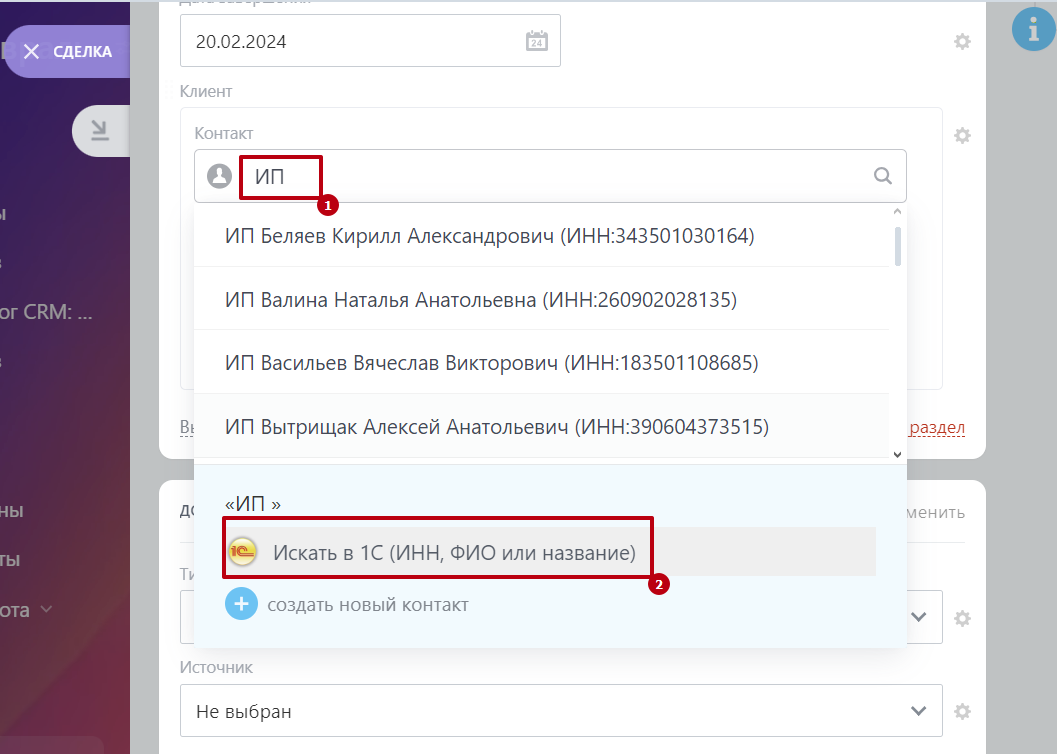Click создать новый контакт link

point(367,604)
